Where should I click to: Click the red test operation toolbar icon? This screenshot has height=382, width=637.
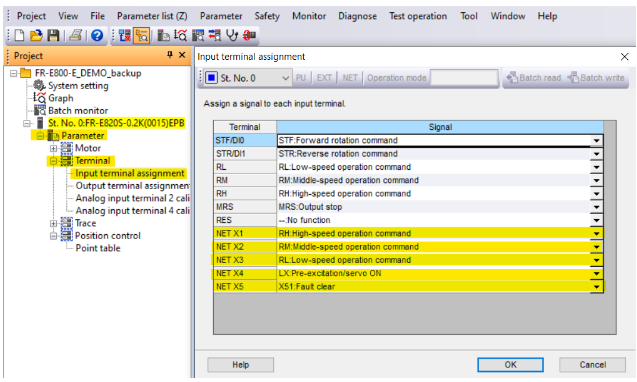(x=249, y=35)
